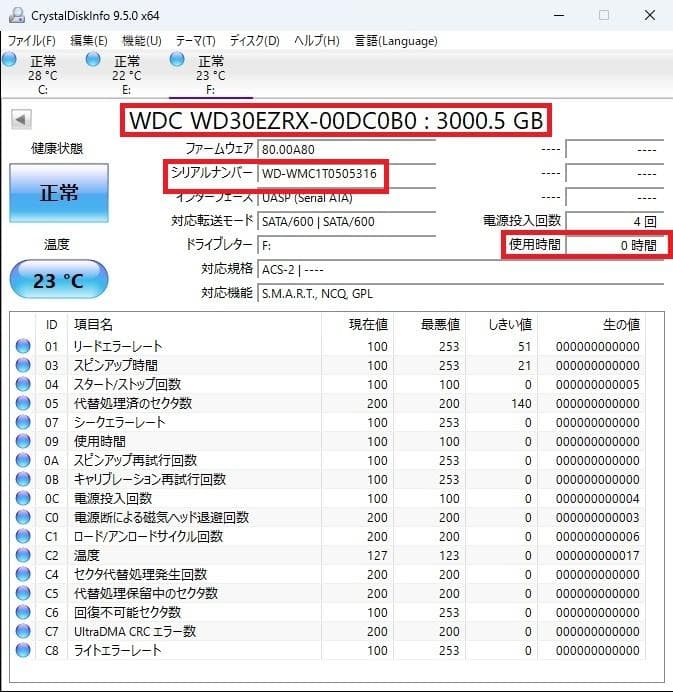Switch to the C: drive tab

[42, 75]
